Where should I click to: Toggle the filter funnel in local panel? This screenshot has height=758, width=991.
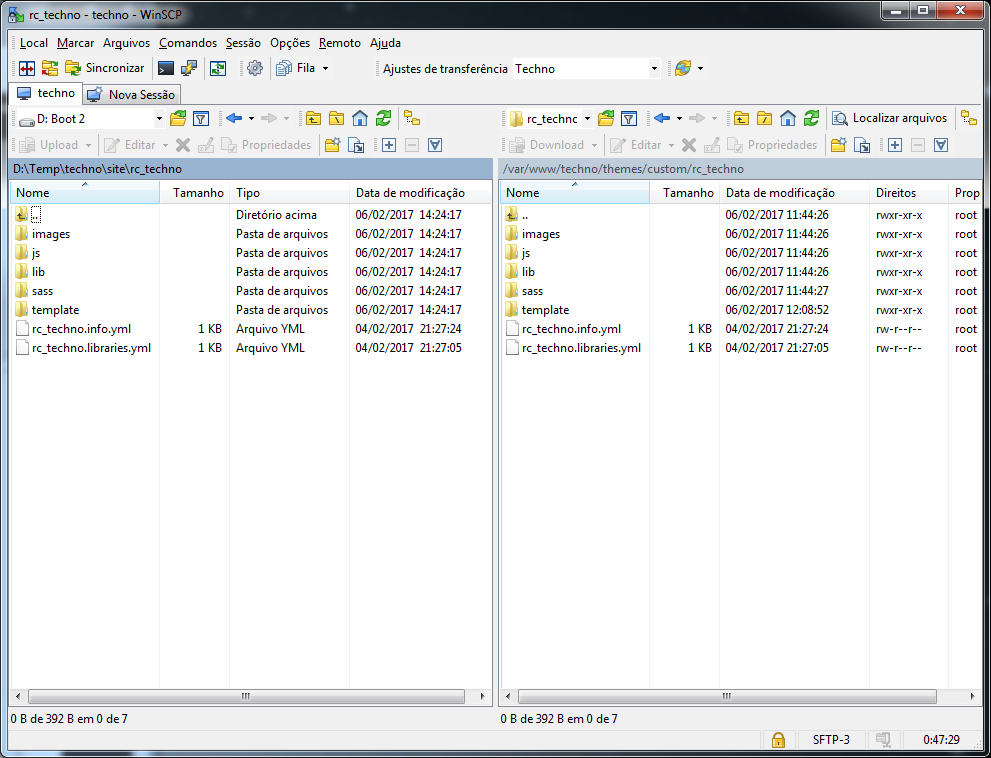tap(199, 119)
